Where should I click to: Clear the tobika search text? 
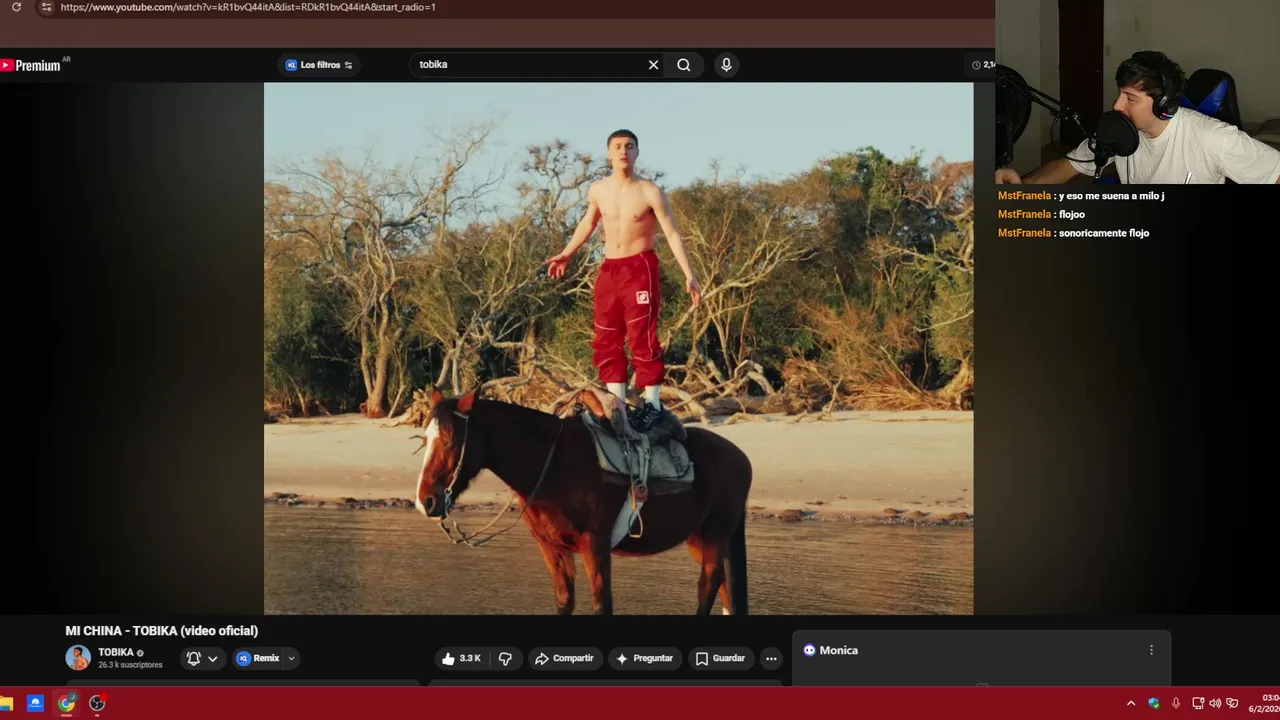coord(653,65)
